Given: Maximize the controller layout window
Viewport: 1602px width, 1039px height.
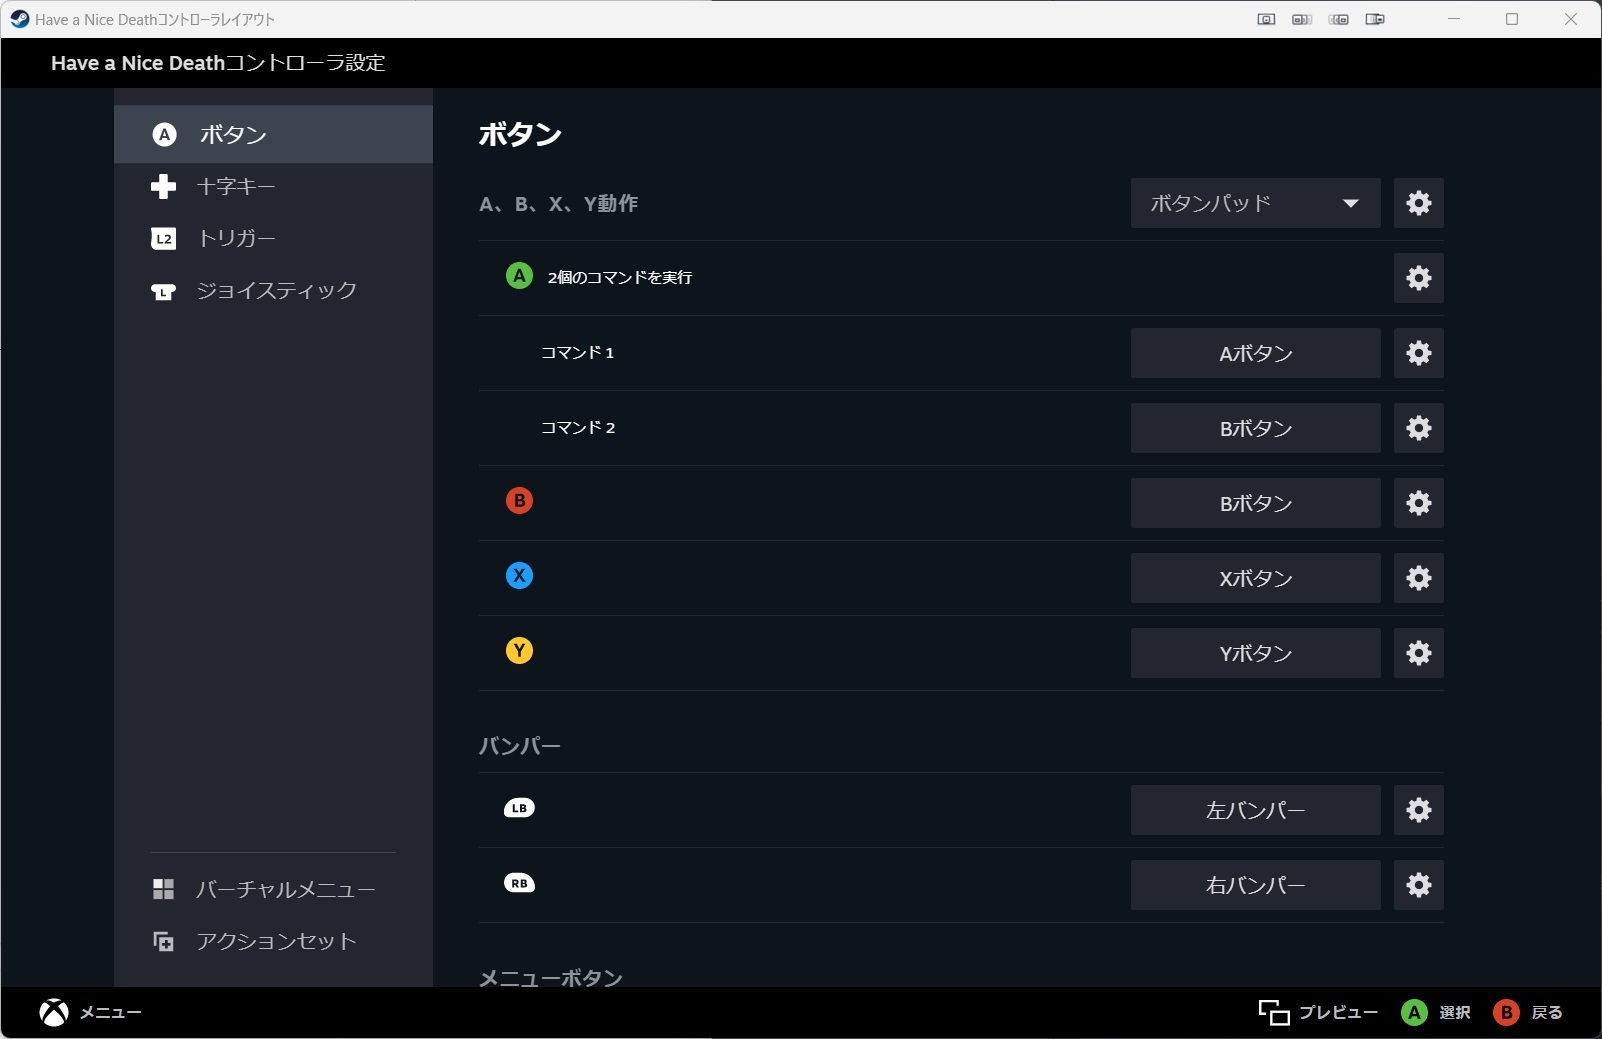Looking at the screenshot, I should [x=1512, y=19].
